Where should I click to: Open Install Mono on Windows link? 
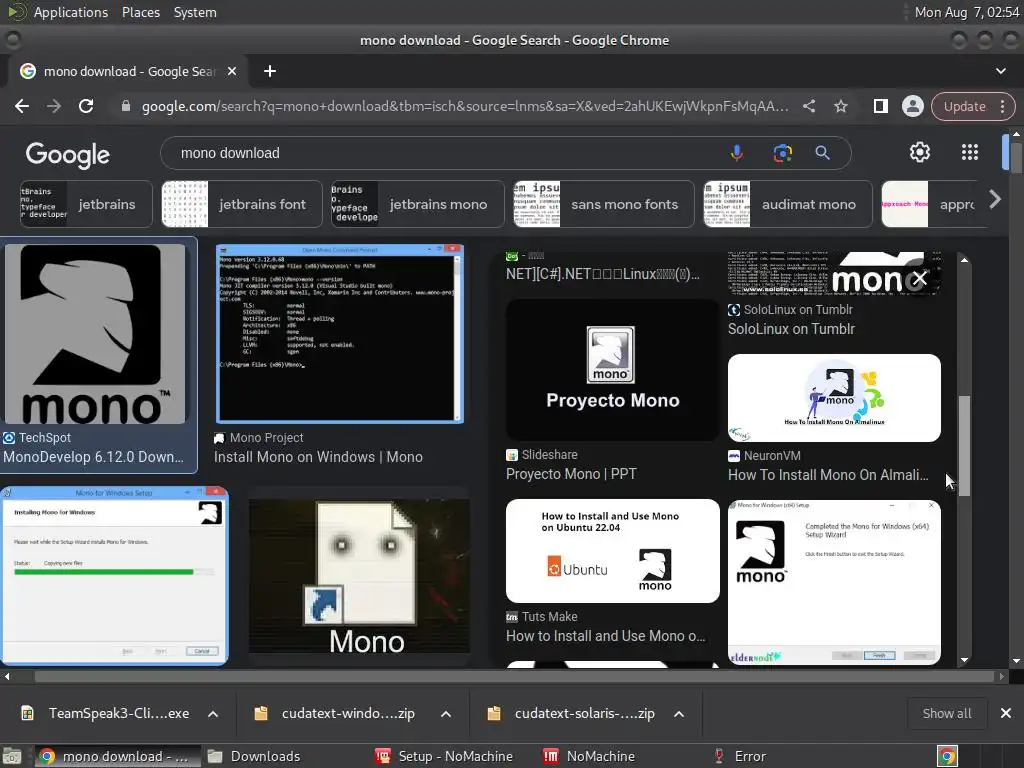click(x=318, y=456)
